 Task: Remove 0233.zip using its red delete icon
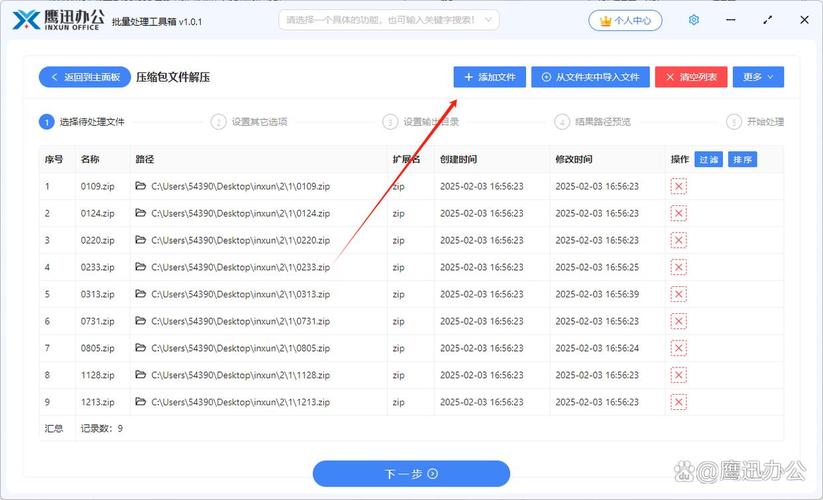coord(678,267)
